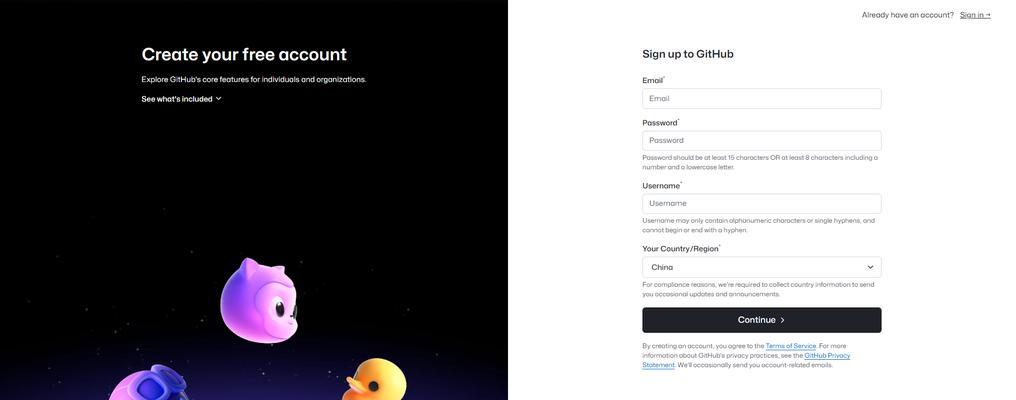Follow the Sign in link

tap(975, 15)
